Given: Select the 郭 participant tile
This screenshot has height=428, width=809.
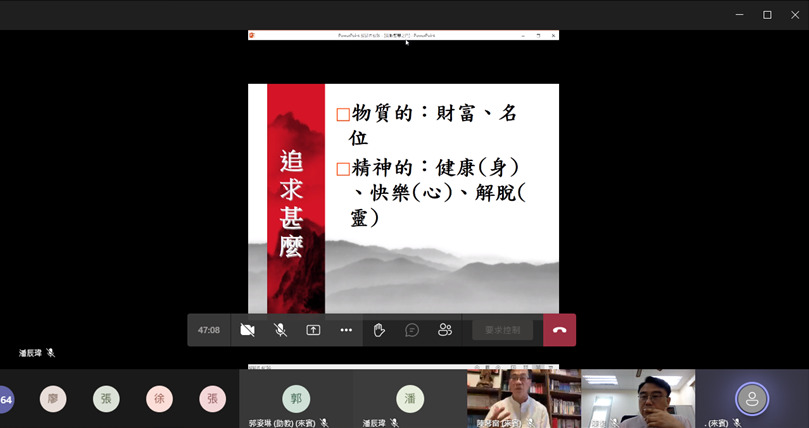Looking at the screenshot, I should tap(296, 399).
